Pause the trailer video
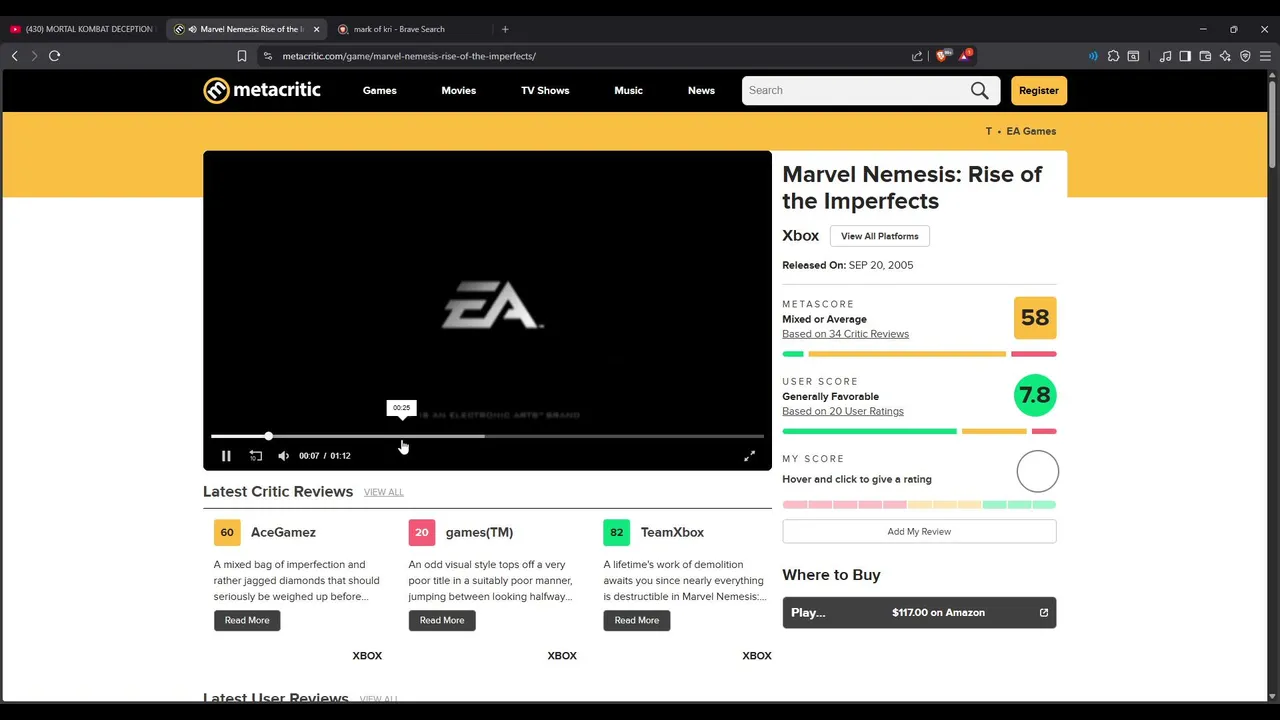The width and height of the screenshot is (1280, 720). [x=226, y=456]
